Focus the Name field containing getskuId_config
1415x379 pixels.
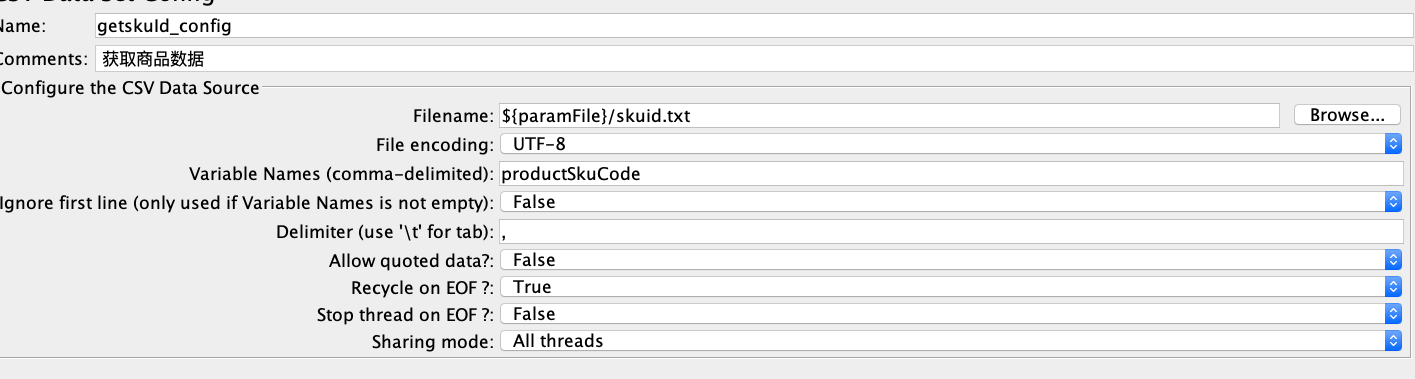coord(753,26)
